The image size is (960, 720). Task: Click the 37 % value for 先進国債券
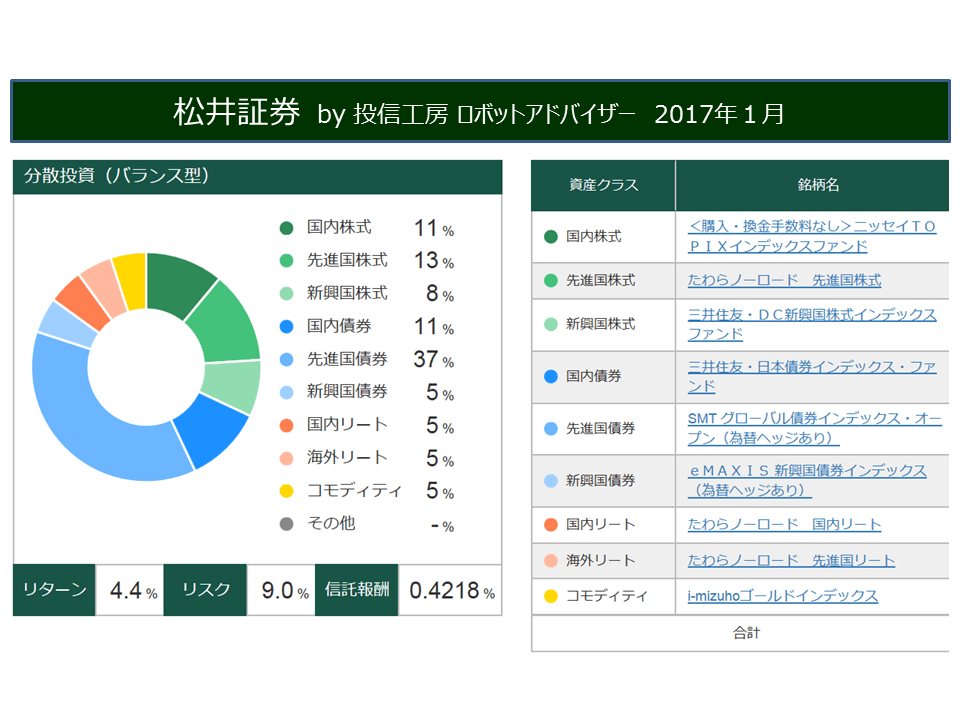433,359
